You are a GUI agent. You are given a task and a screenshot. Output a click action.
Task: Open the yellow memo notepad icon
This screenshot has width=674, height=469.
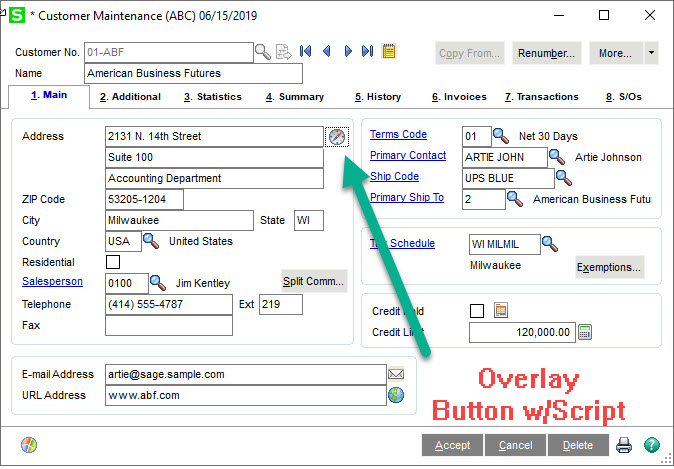[389, 51]
